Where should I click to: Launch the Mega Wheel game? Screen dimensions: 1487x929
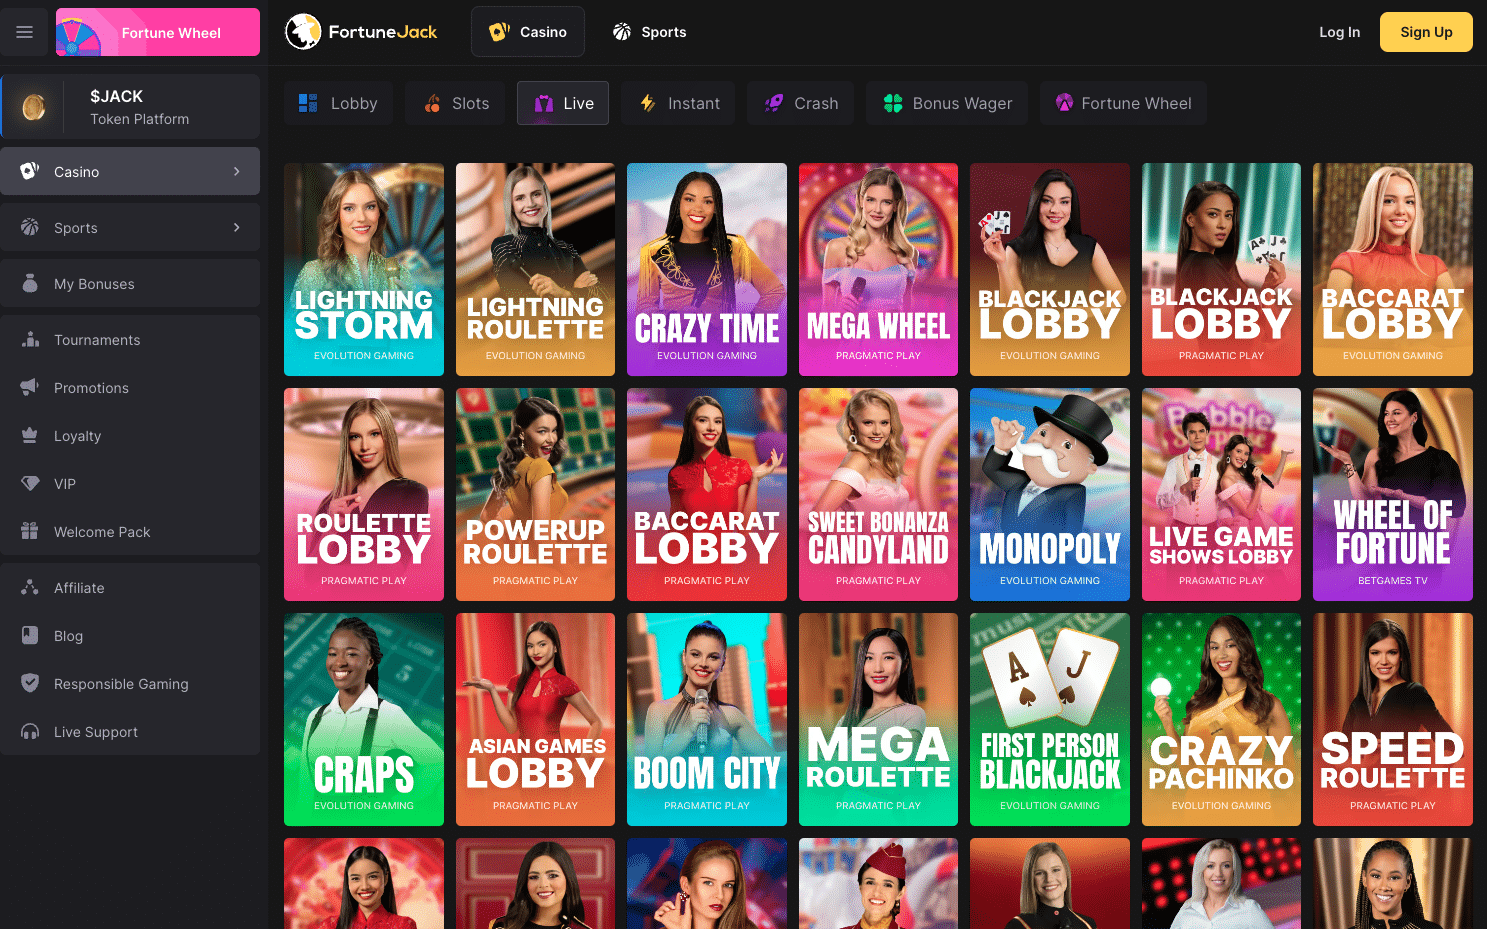878,269
